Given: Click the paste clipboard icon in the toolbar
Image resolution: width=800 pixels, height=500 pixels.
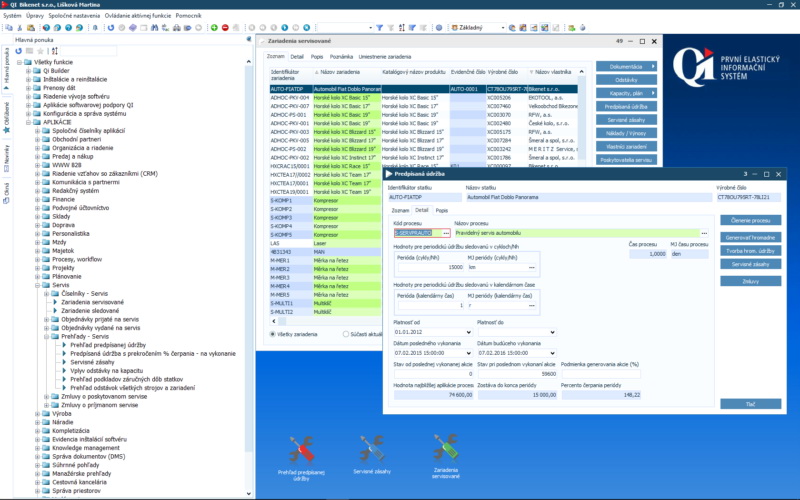Looking at the screenshot, I should pos(31,28).
